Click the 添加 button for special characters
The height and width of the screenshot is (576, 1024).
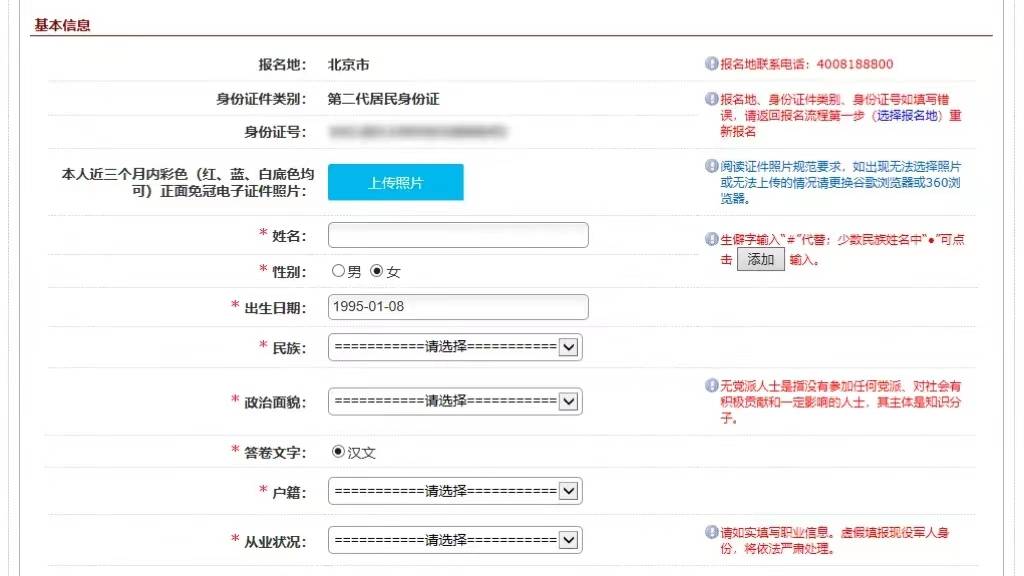(761, 260)
